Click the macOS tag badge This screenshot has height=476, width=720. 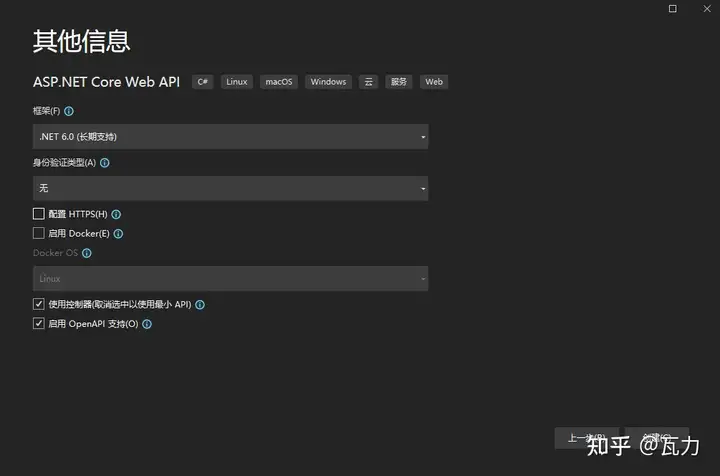[x=279, y=82]
